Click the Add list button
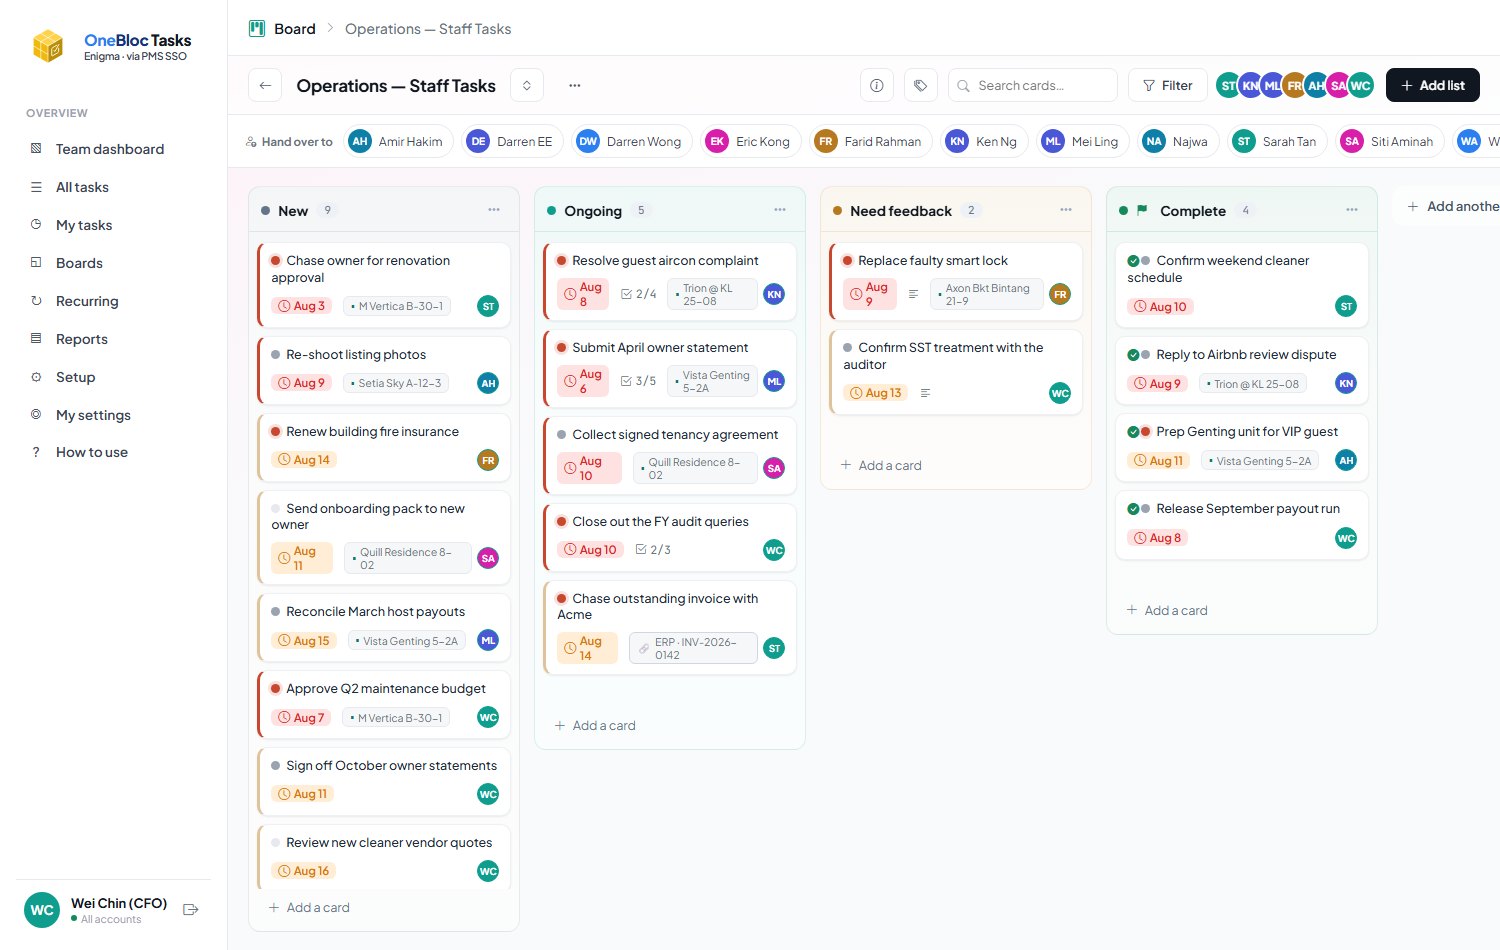Image resolution: width=1500 pixels, height=950 pixels. pyautogui.click(x=1433, y=86)
